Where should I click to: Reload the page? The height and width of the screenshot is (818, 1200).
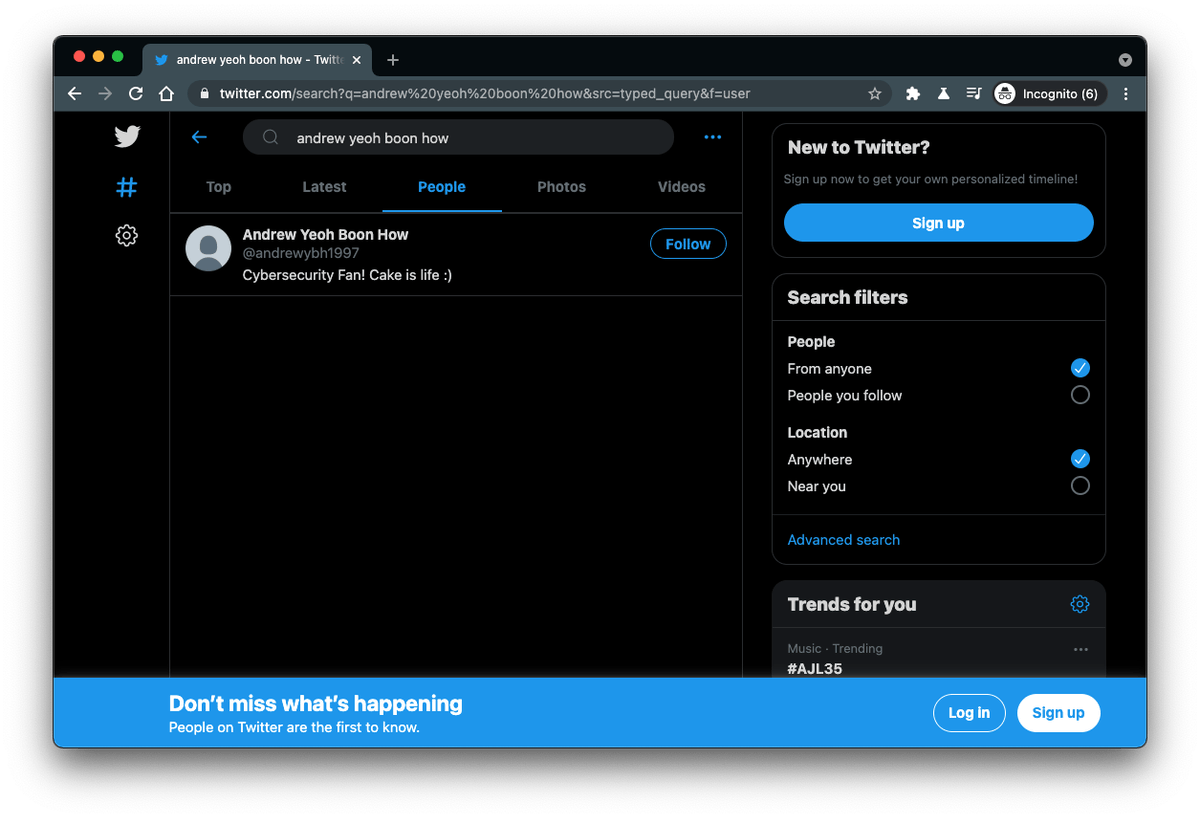[136, 94]
